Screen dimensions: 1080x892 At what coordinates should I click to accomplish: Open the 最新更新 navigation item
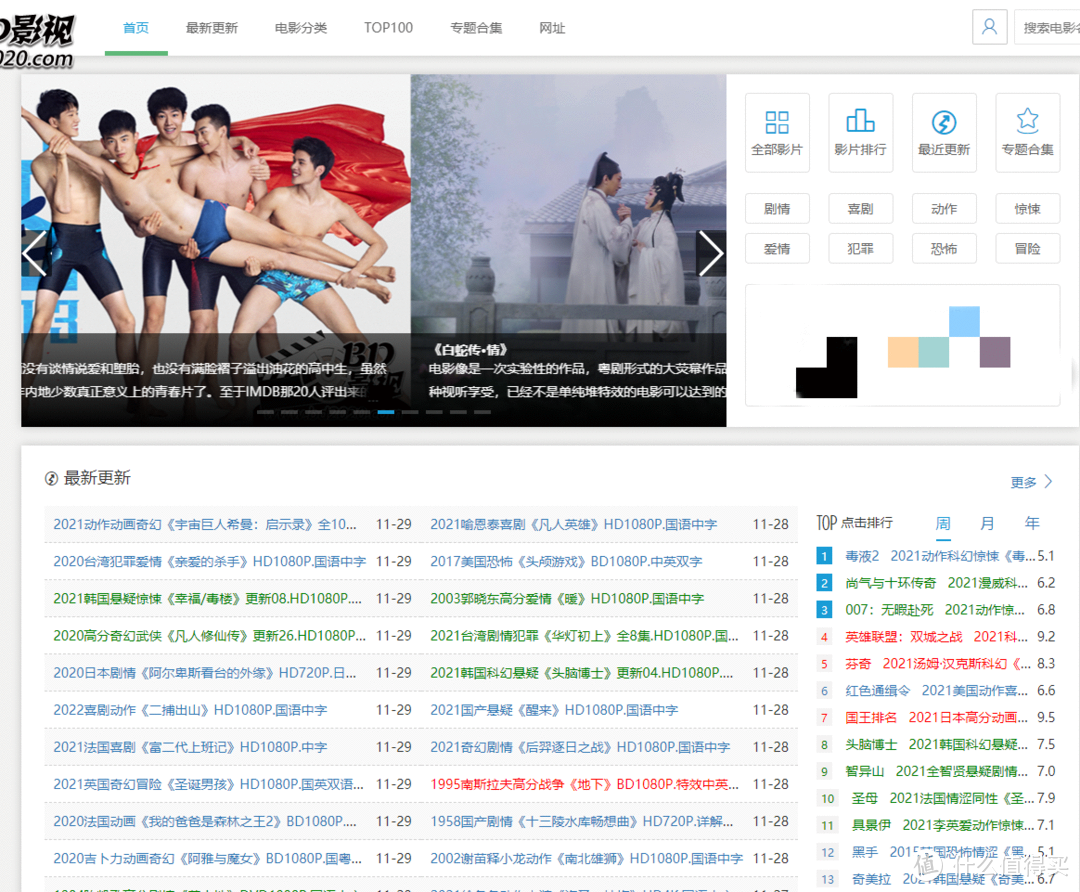tap(212, 28)
